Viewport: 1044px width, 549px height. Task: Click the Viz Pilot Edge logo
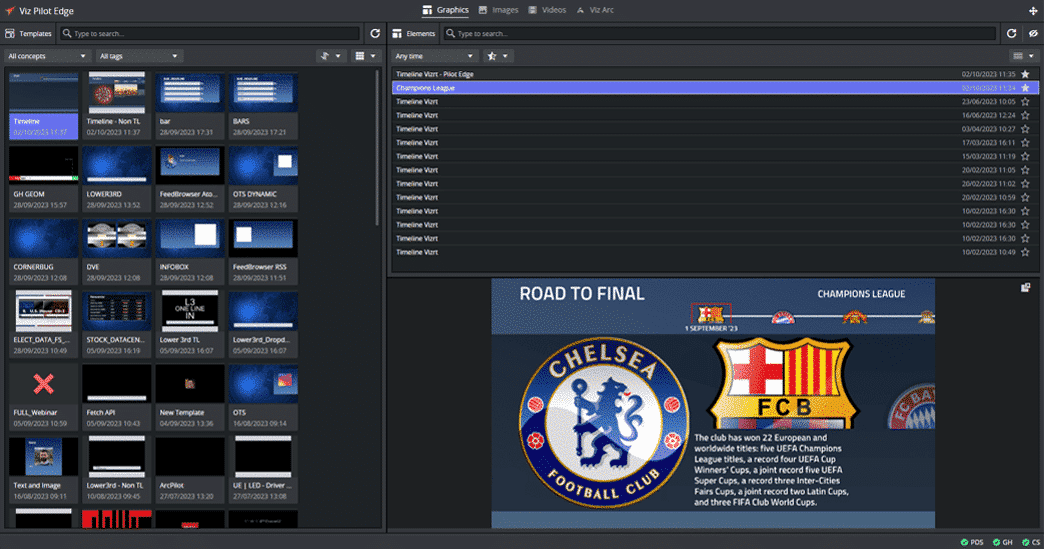pos(10,10)
